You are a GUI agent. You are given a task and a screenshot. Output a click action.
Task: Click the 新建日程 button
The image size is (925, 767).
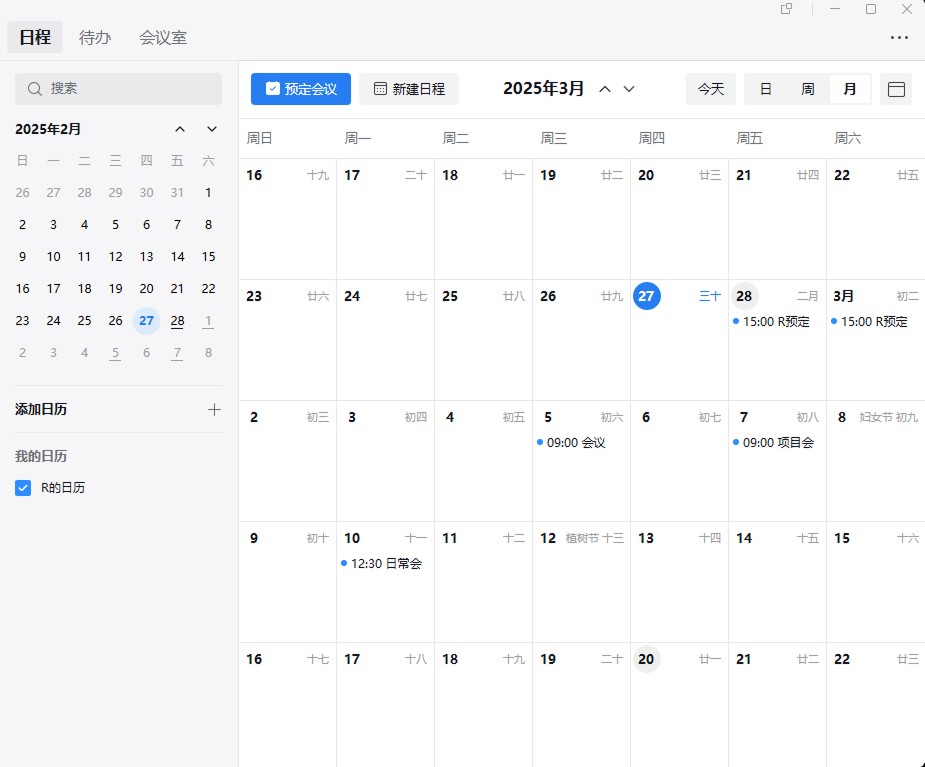coord(409,89)
